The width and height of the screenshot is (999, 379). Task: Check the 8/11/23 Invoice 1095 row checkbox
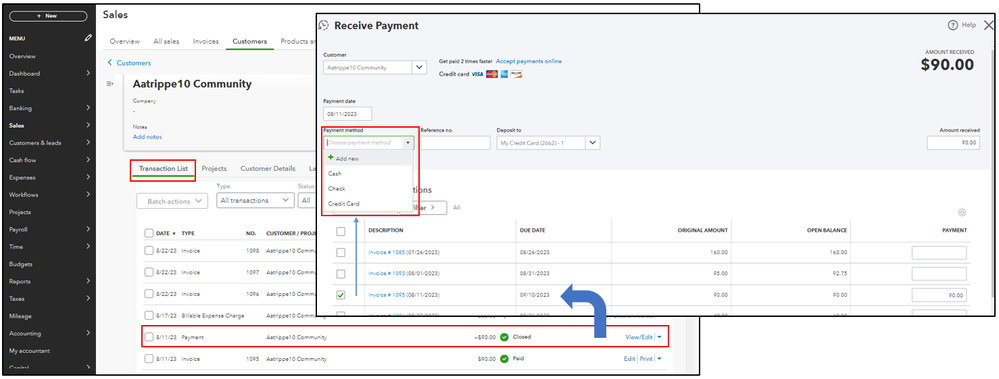pyautogui.click(x=148, y=359)
